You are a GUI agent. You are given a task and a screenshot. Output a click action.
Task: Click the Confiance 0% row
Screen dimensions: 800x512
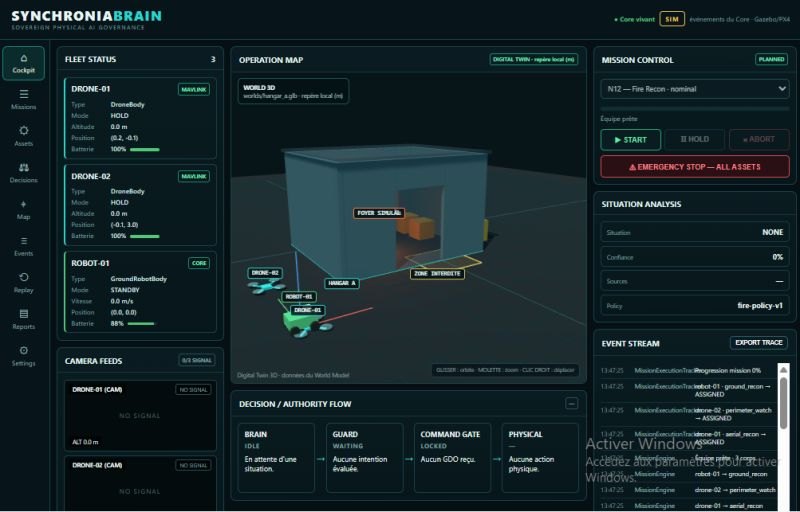(695, 257)
